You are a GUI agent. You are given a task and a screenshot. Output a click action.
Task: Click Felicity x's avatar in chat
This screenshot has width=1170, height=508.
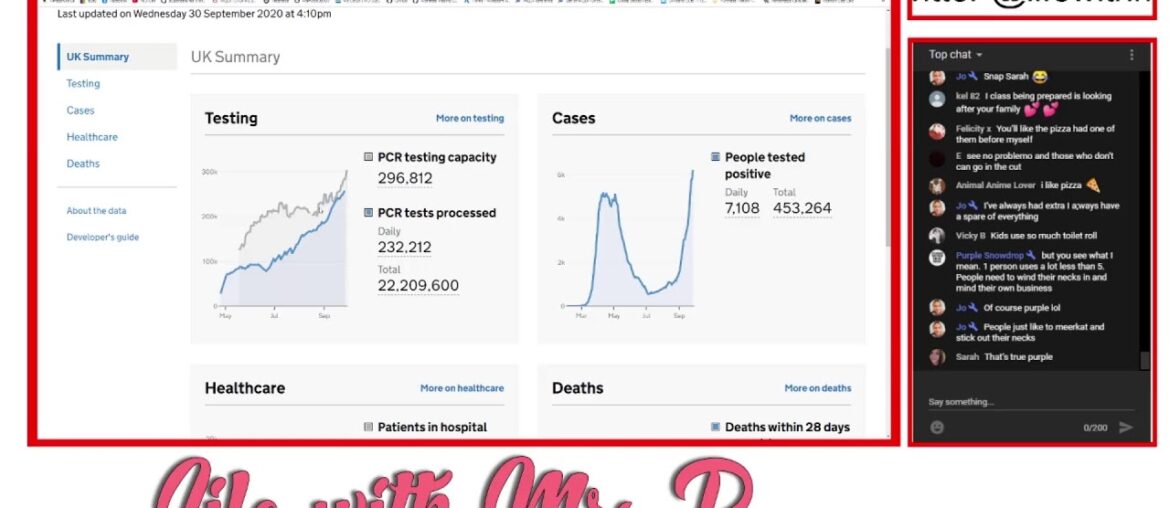click(937, 132)
